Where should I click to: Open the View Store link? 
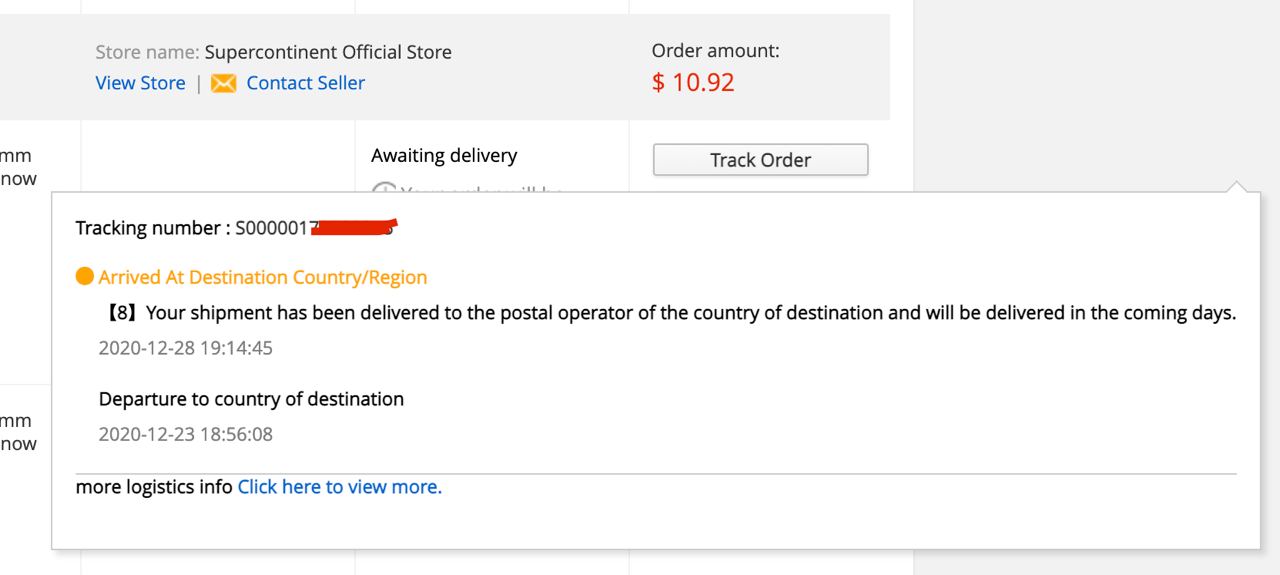coord(140,83)
